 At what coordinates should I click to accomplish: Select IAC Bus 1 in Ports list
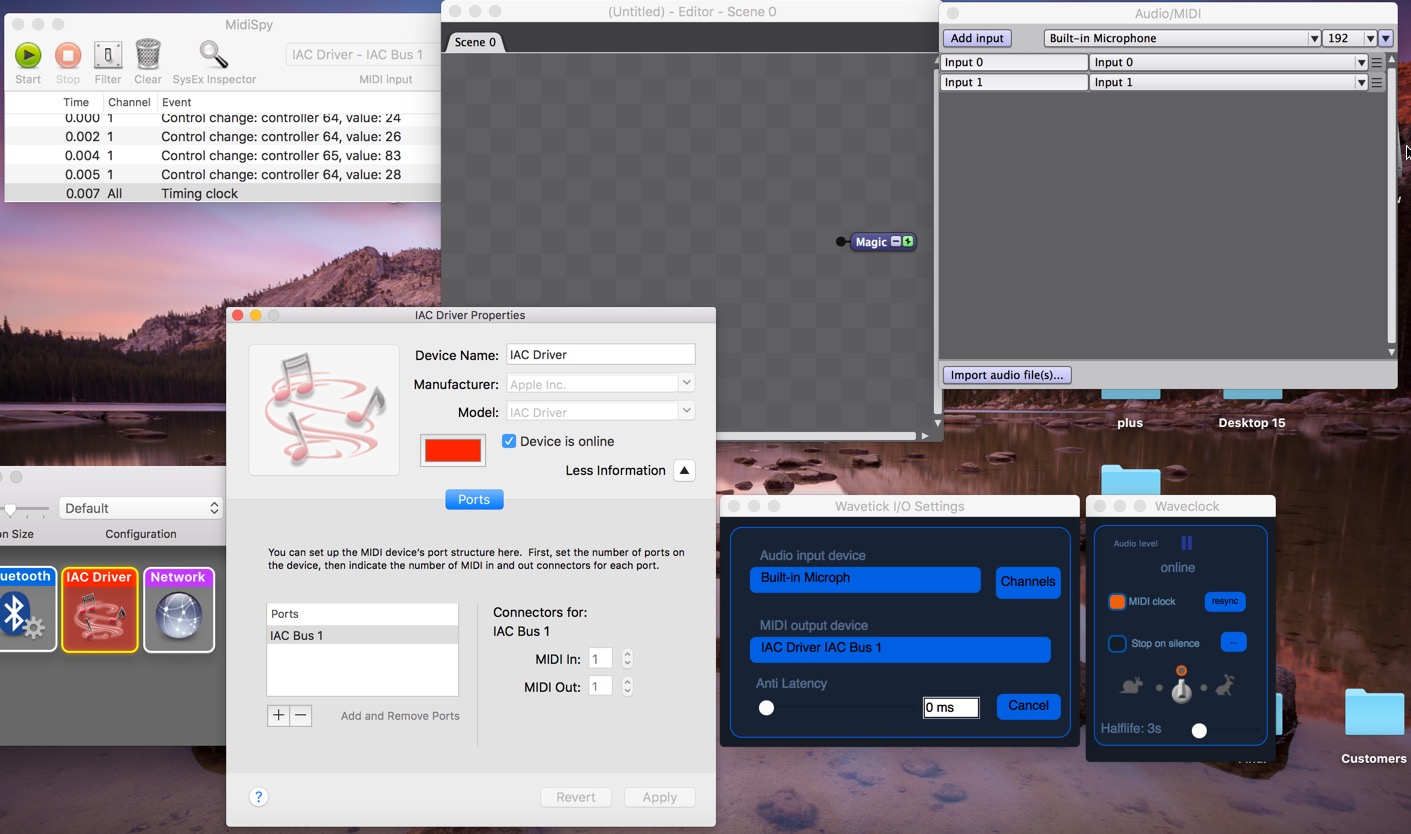coord(362,635)
